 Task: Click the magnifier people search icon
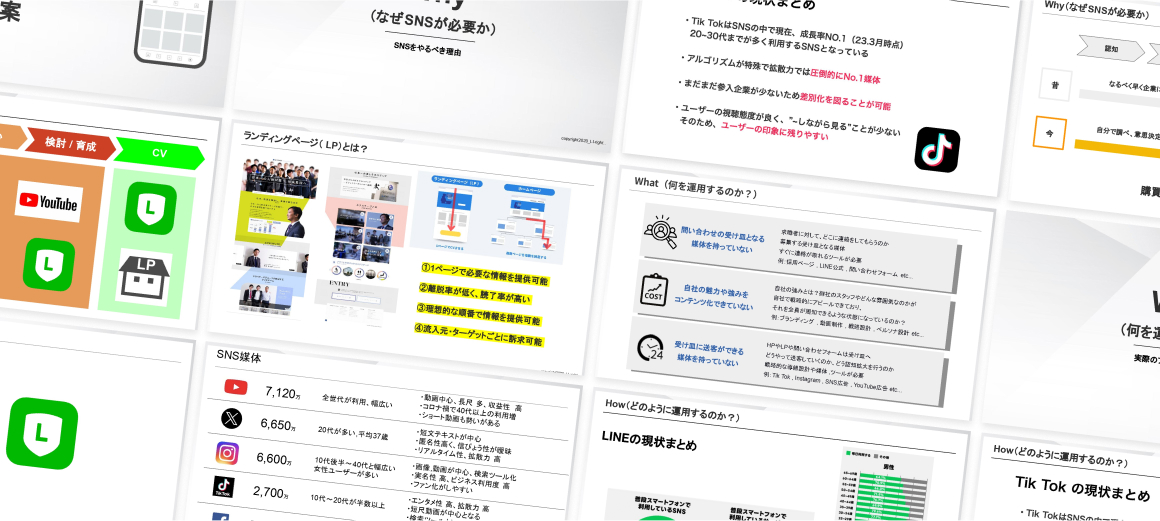(x=661, y=232)
